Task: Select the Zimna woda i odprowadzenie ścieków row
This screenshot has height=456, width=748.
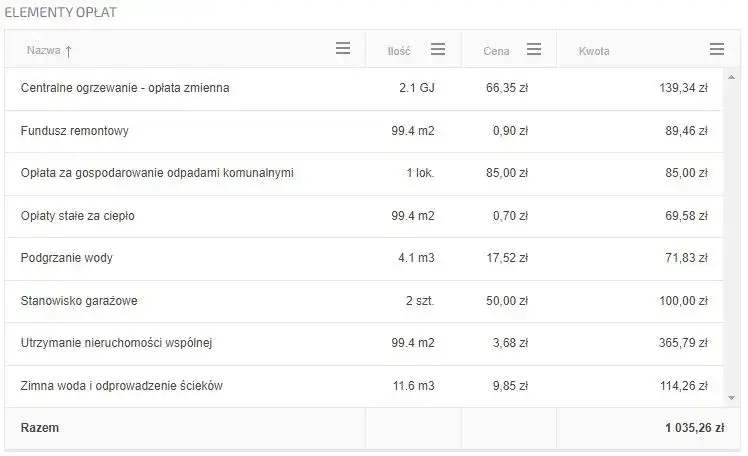Action: pyautogui.click(x=121, y=385)
